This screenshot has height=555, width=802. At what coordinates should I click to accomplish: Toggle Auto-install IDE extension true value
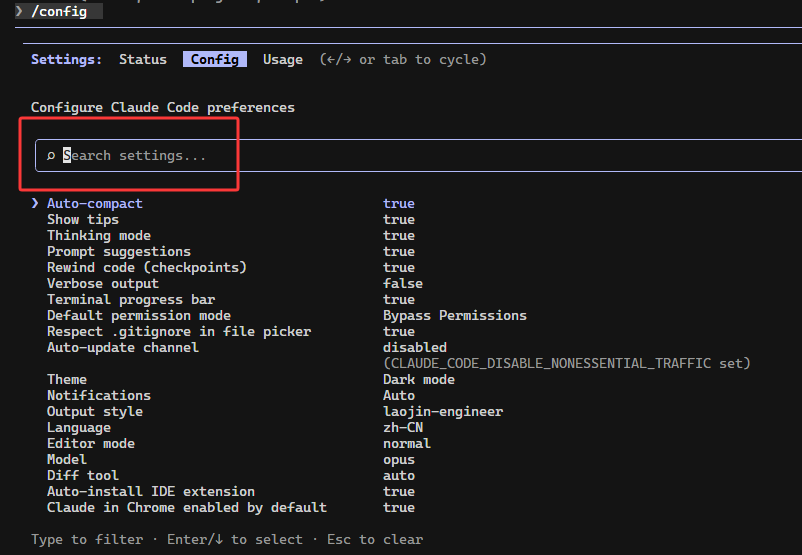point(398,492)
